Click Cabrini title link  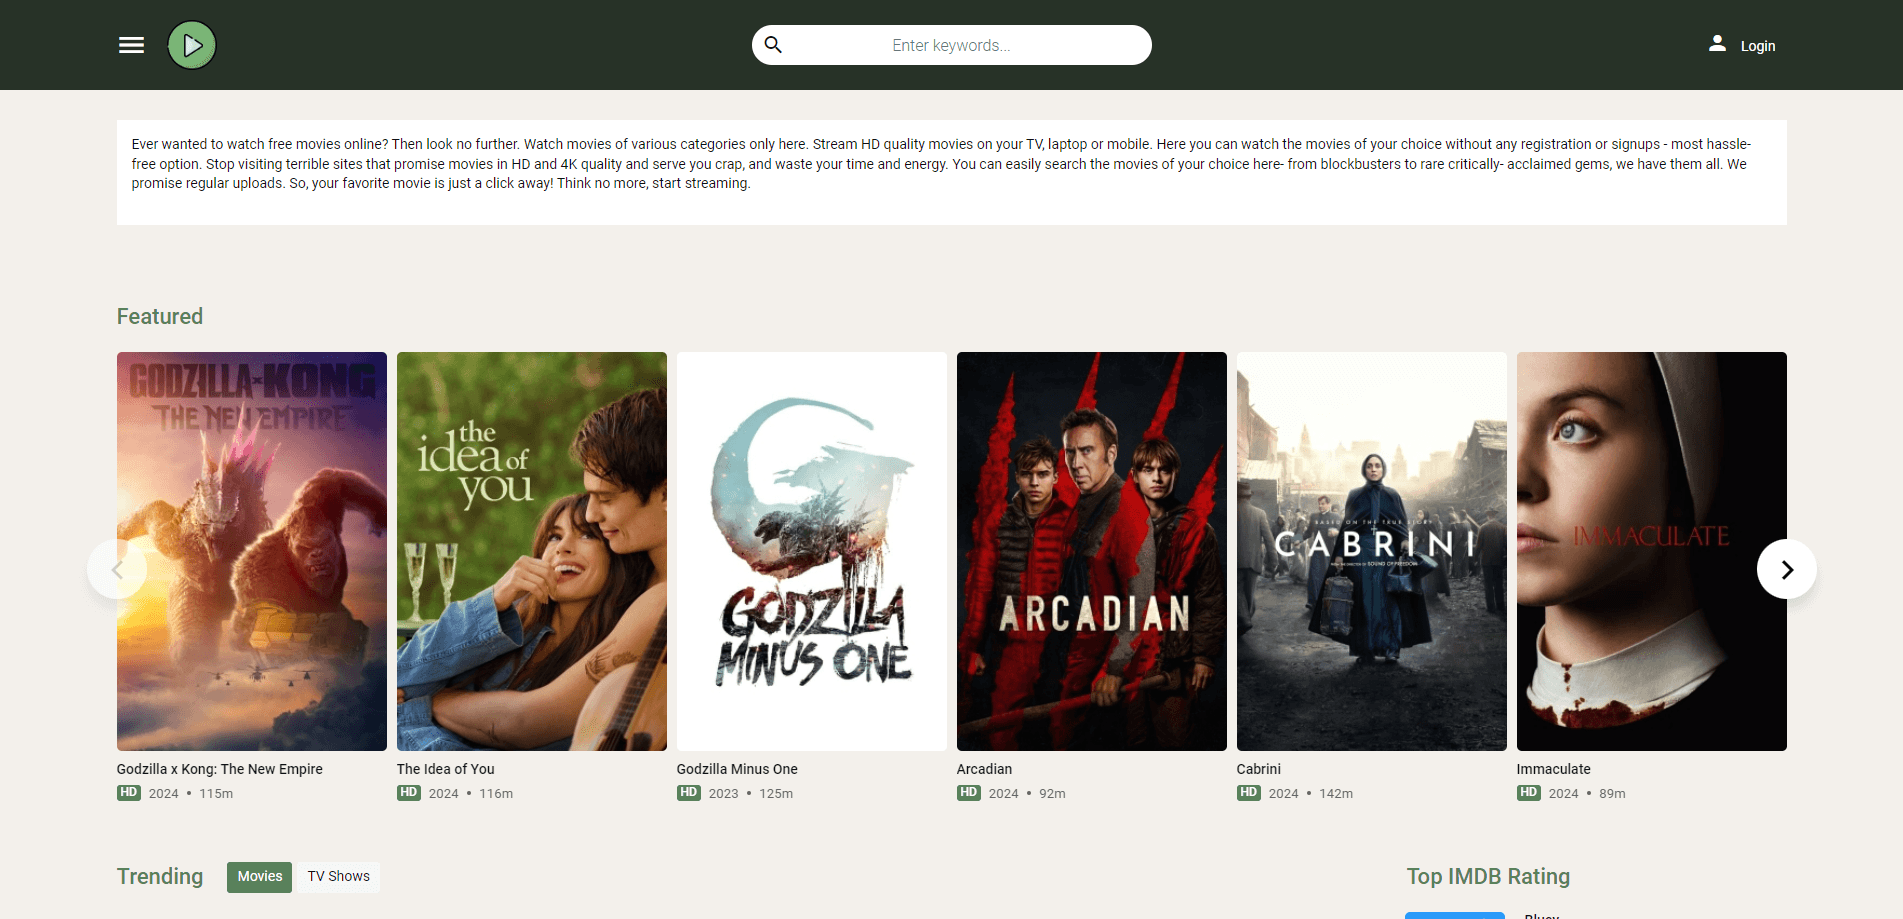[x=1258, y=769]
